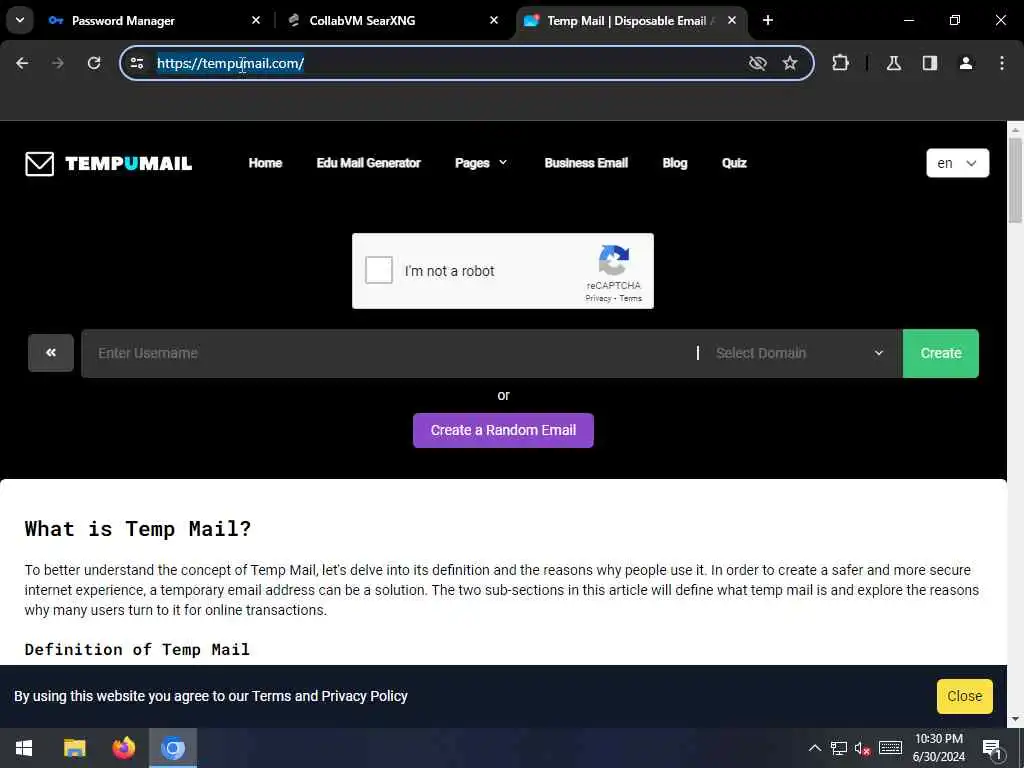The width and height of the screenshot is (1024, 768).
Task: Open the notification center icon
Action: [x=991, y=748]
